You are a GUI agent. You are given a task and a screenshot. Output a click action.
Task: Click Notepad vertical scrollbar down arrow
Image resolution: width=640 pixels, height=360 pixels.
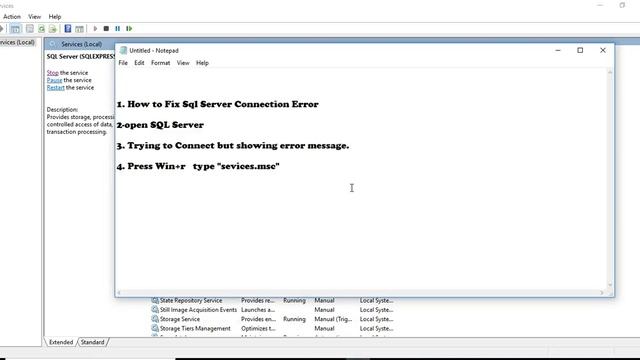pyautogui.click(x=610, y=285)
